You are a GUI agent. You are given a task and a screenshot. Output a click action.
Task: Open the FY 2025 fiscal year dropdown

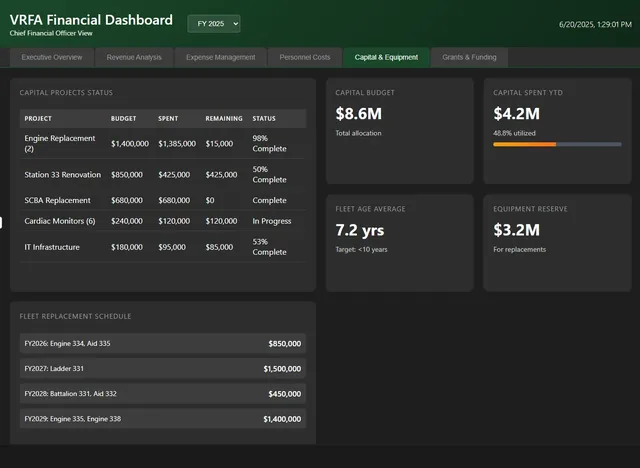click(214, 24)
